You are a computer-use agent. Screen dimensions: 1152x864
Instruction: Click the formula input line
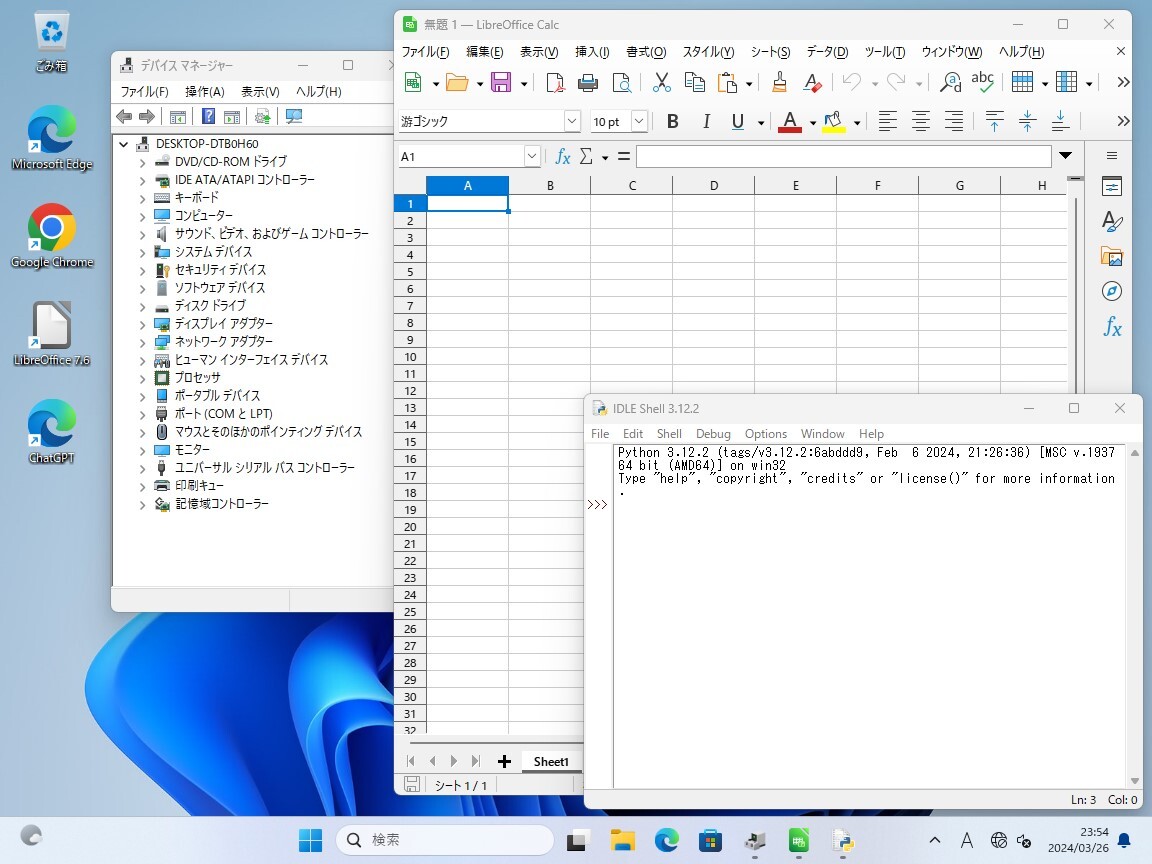pos(843,156)
